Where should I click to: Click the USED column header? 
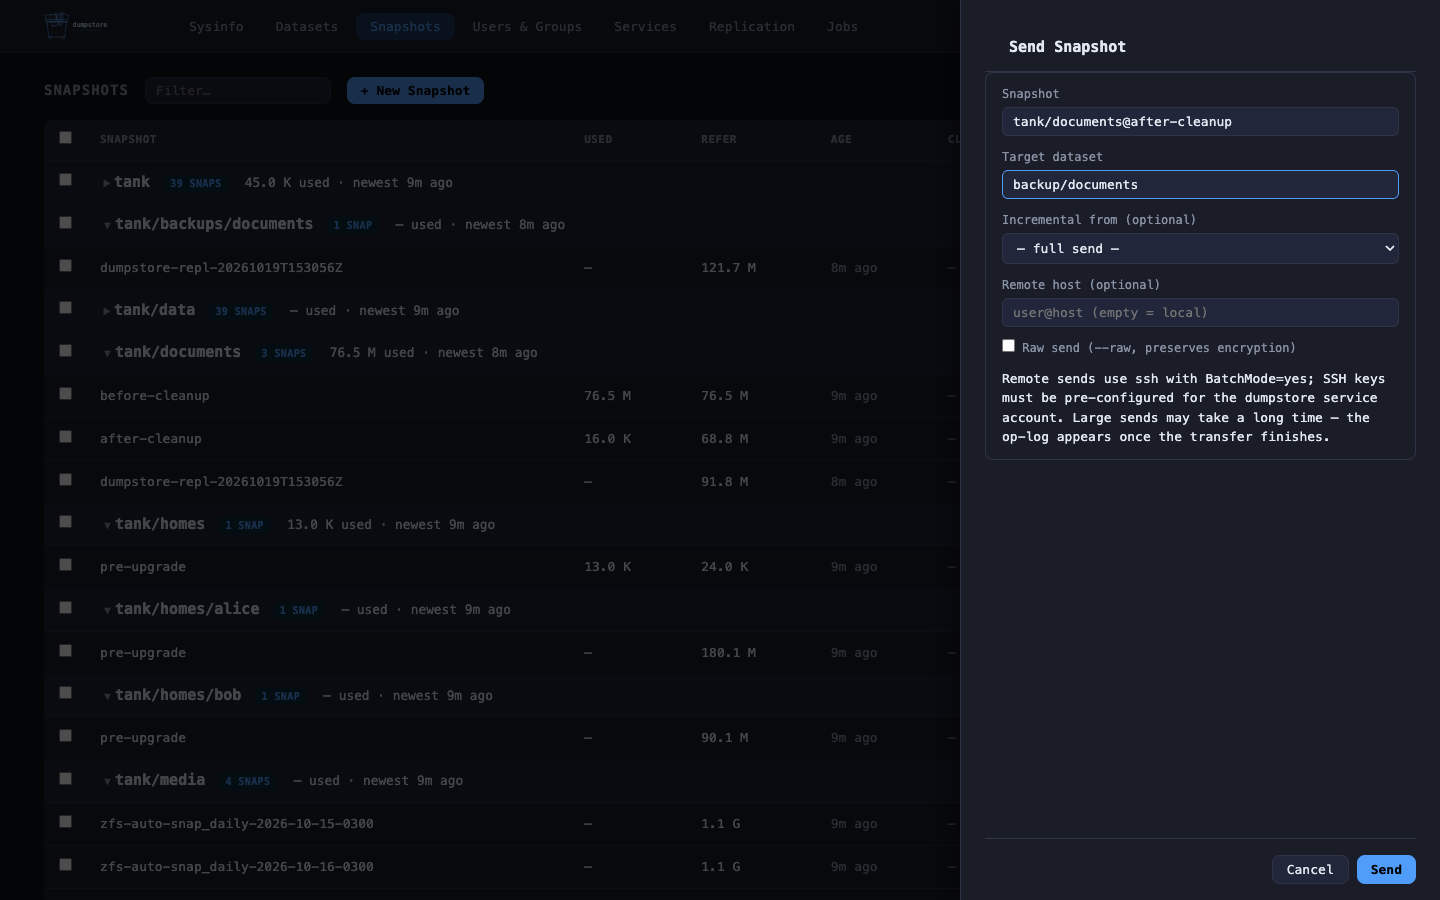[598, 139]
